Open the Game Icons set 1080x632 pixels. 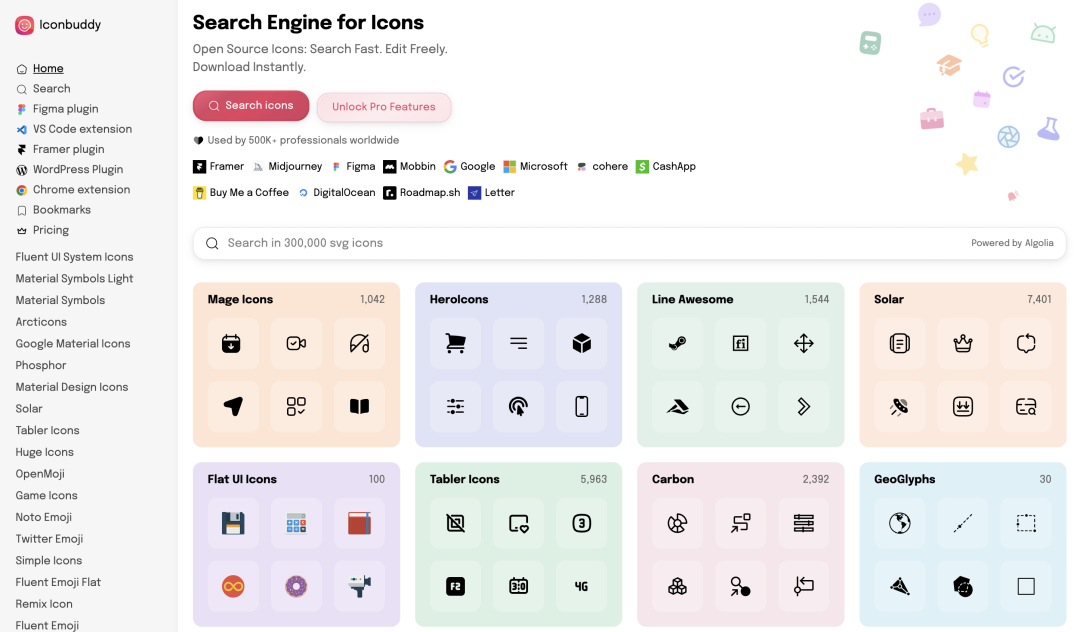point(46,496)
